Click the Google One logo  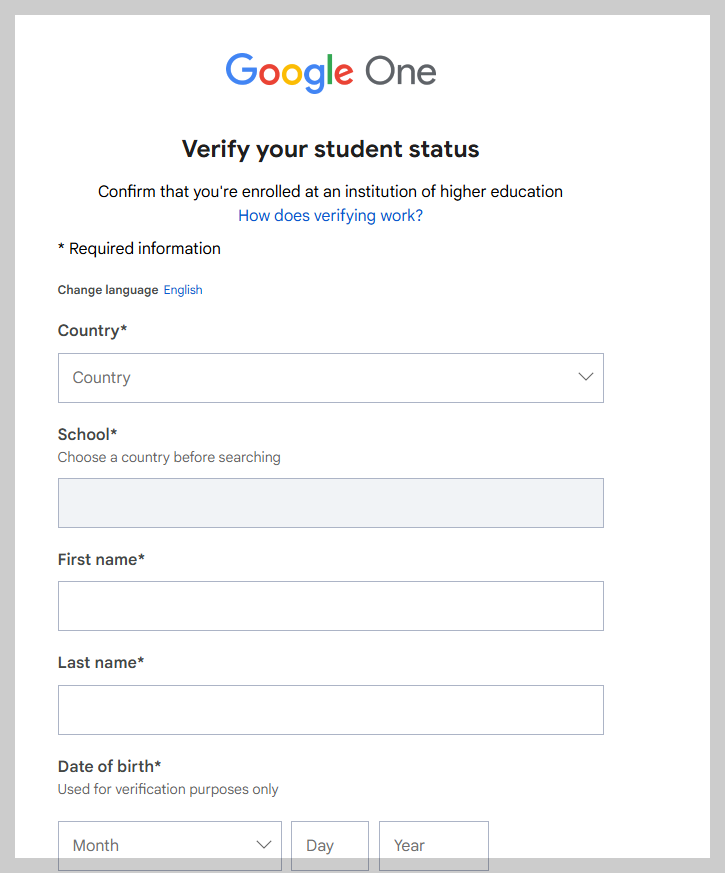pyautogui.click(x=330, y=72)
